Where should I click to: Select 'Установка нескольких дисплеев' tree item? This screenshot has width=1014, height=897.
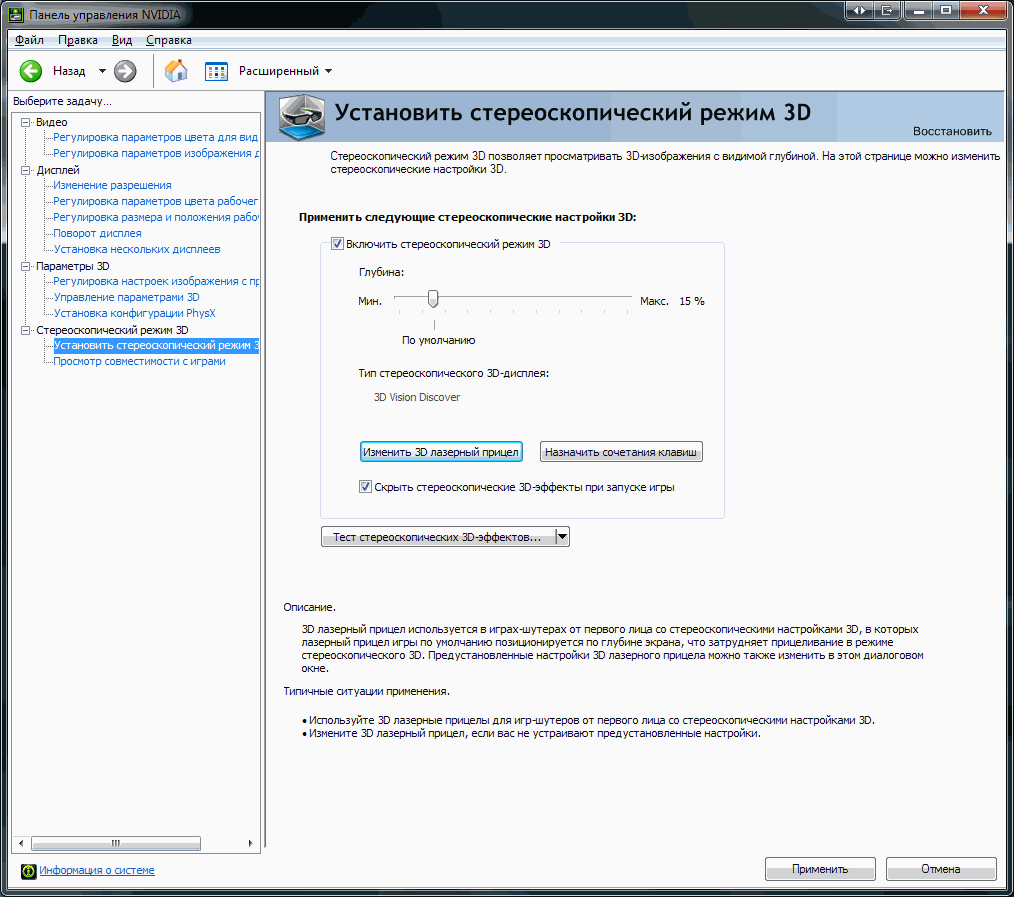point(137,249)
